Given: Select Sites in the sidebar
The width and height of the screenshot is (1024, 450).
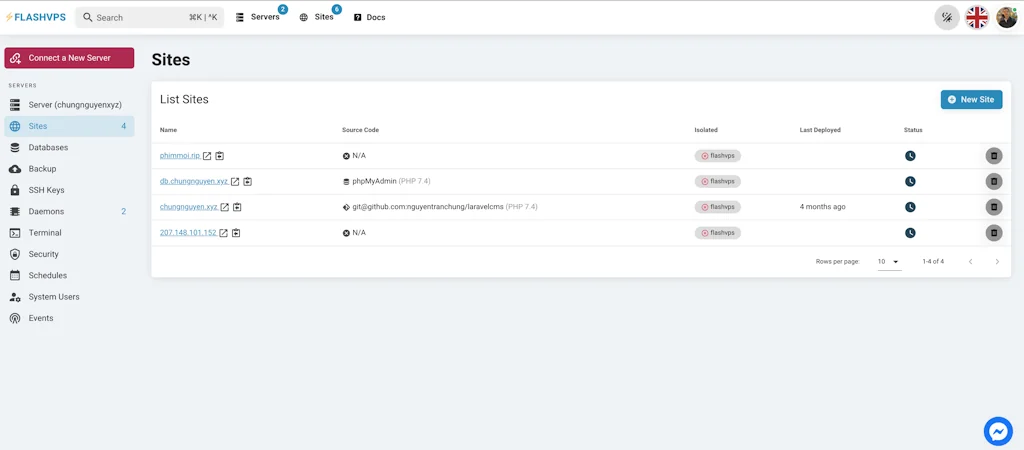Looking at the screenshot, I should pos(69,126).
